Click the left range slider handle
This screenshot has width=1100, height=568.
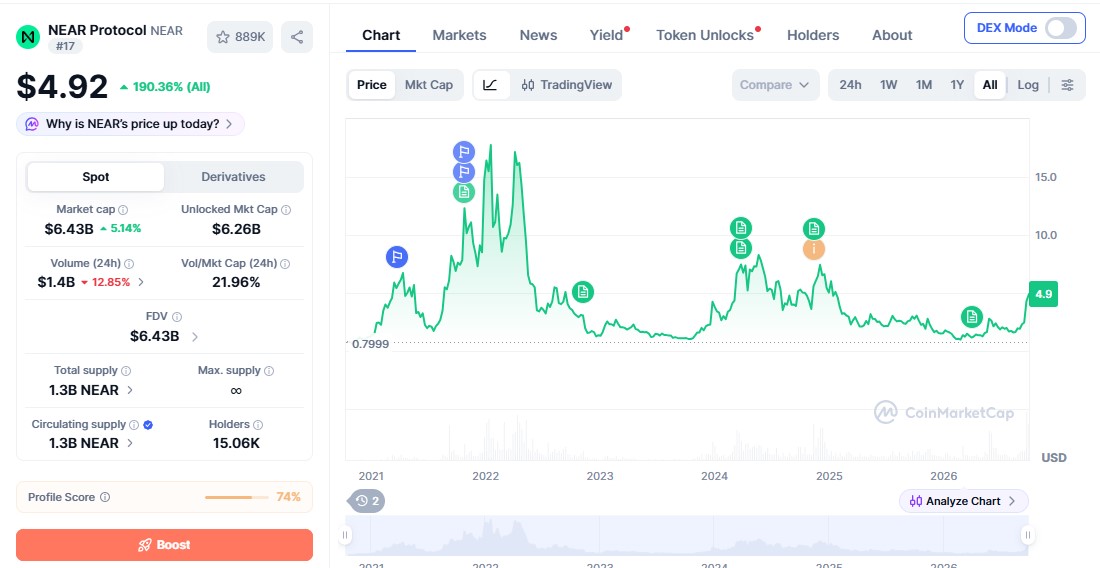point(345,535)
